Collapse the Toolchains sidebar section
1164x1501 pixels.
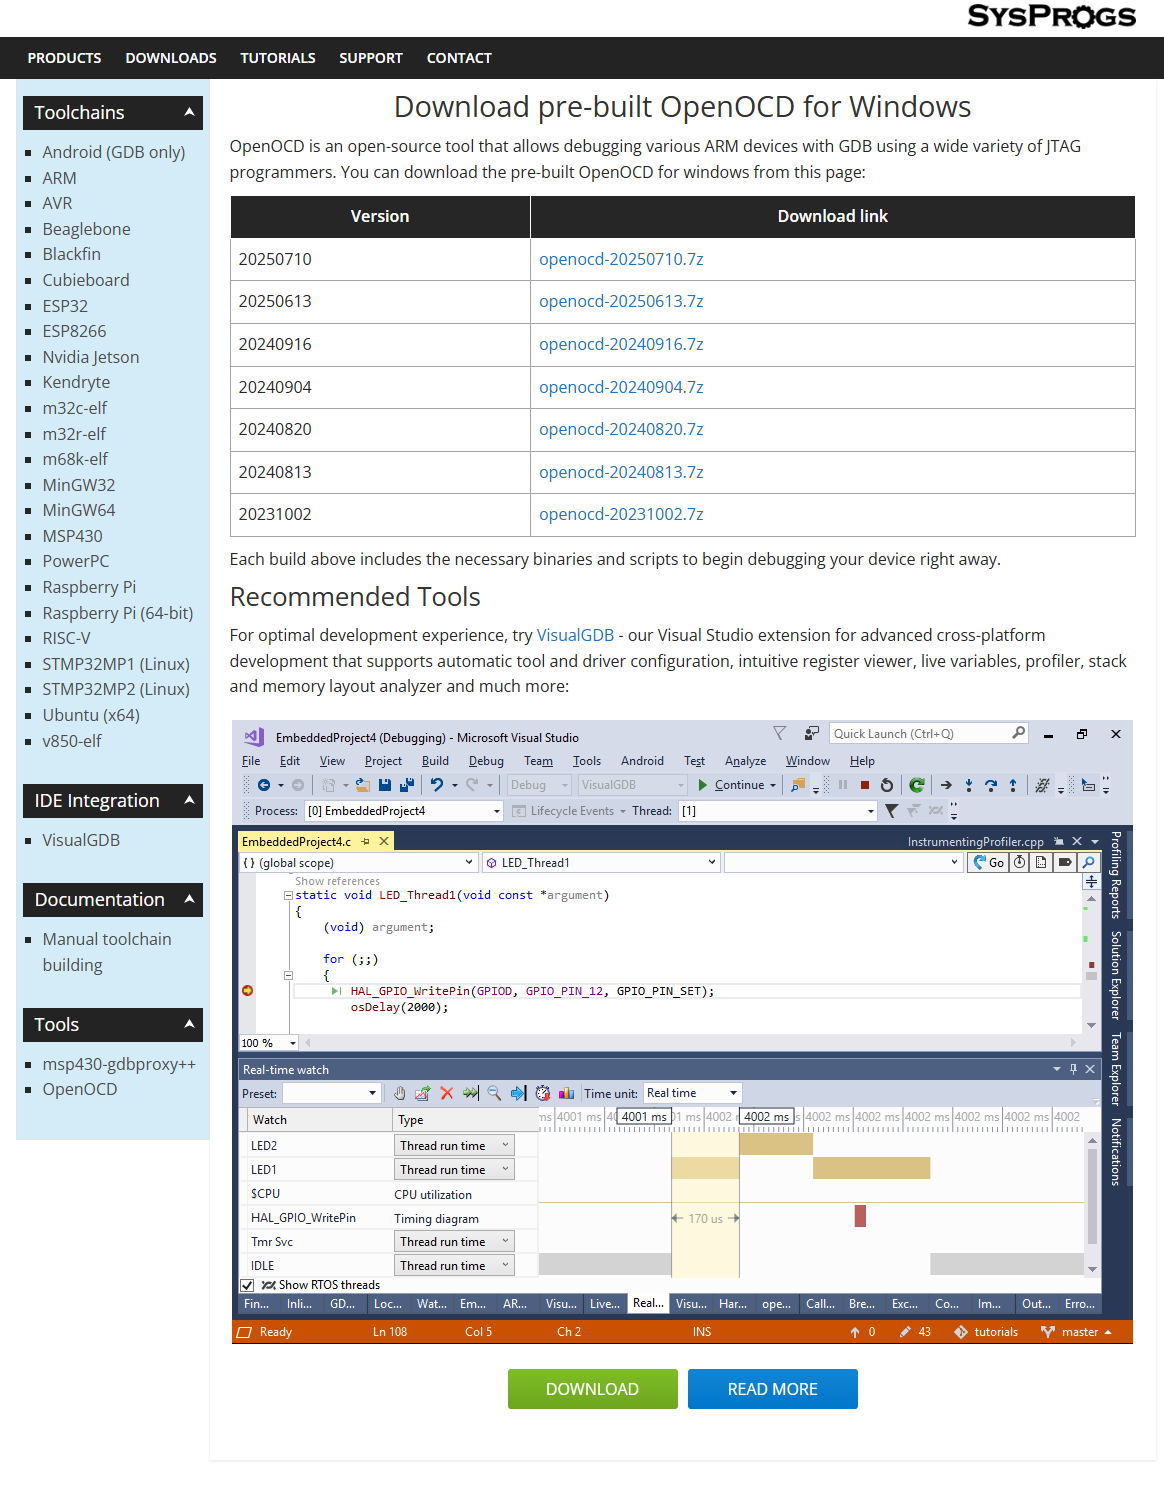[188, 112]
